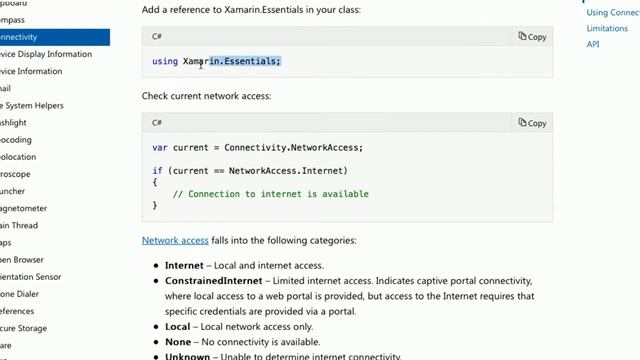The height and width of the screenshot is (360, 640).
Task: Open Orientation Sensor sidebar page
Action: [x=31, y=277]
